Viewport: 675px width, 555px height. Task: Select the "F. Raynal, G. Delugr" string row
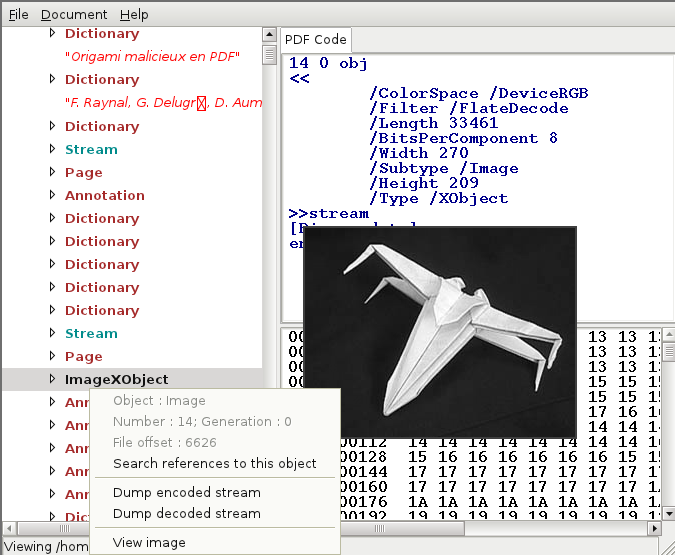click(163, 102)
